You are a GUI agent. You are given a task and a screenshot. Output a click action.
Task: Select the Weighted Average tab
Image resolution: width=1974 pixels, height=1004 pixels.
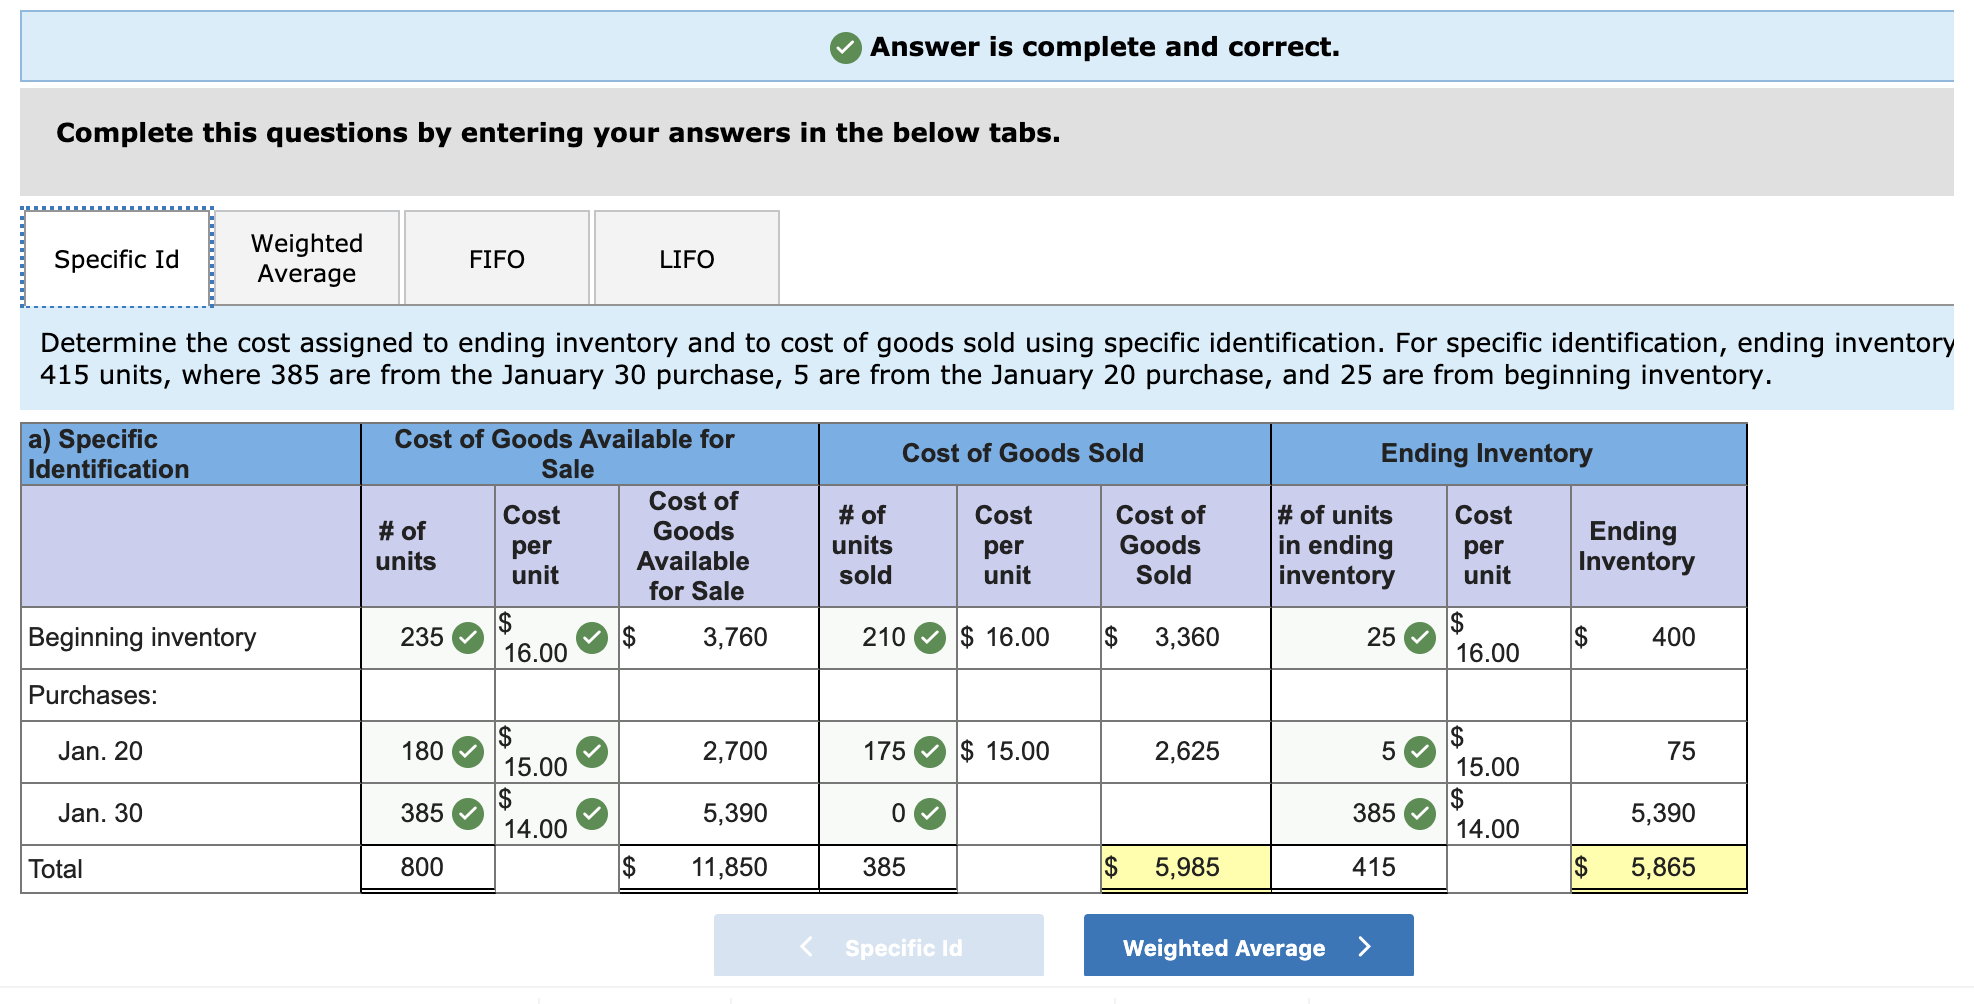306,257
